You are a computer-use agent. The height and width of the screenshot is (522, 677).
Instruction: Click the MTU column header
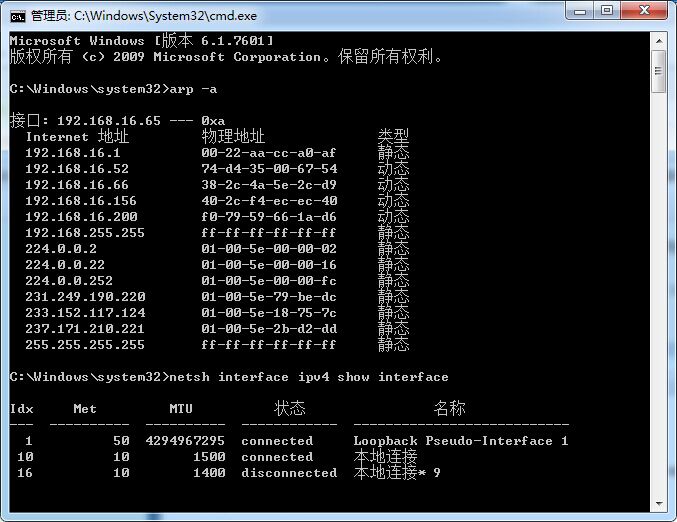point(181,409)
